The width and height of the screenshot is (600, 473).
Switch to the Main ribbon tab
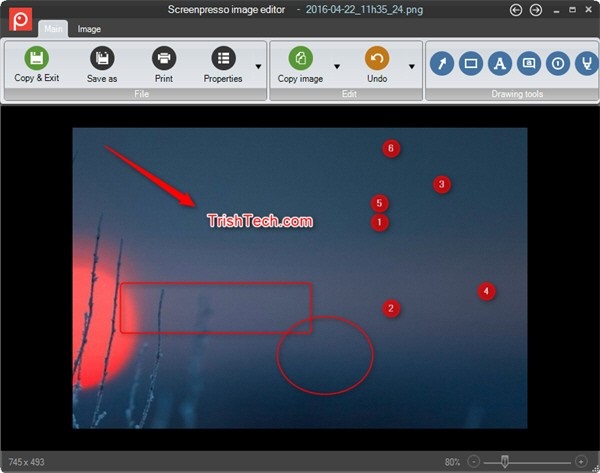53,29
